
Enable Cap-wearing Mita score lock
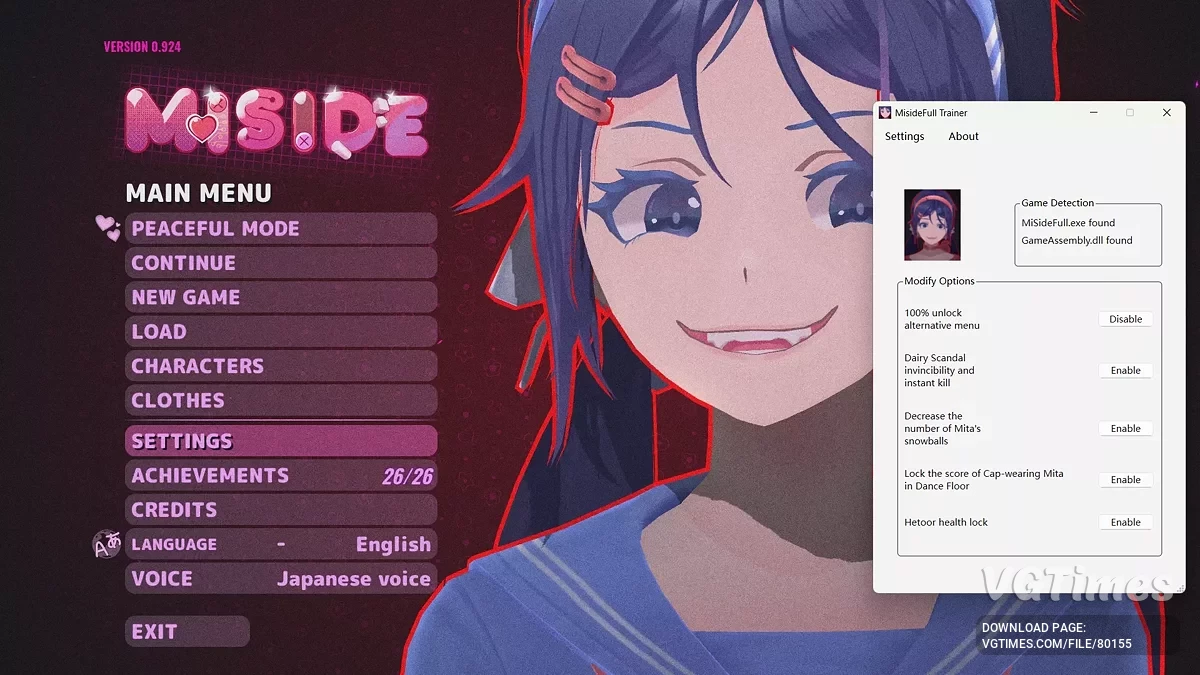click(1125, 480)
